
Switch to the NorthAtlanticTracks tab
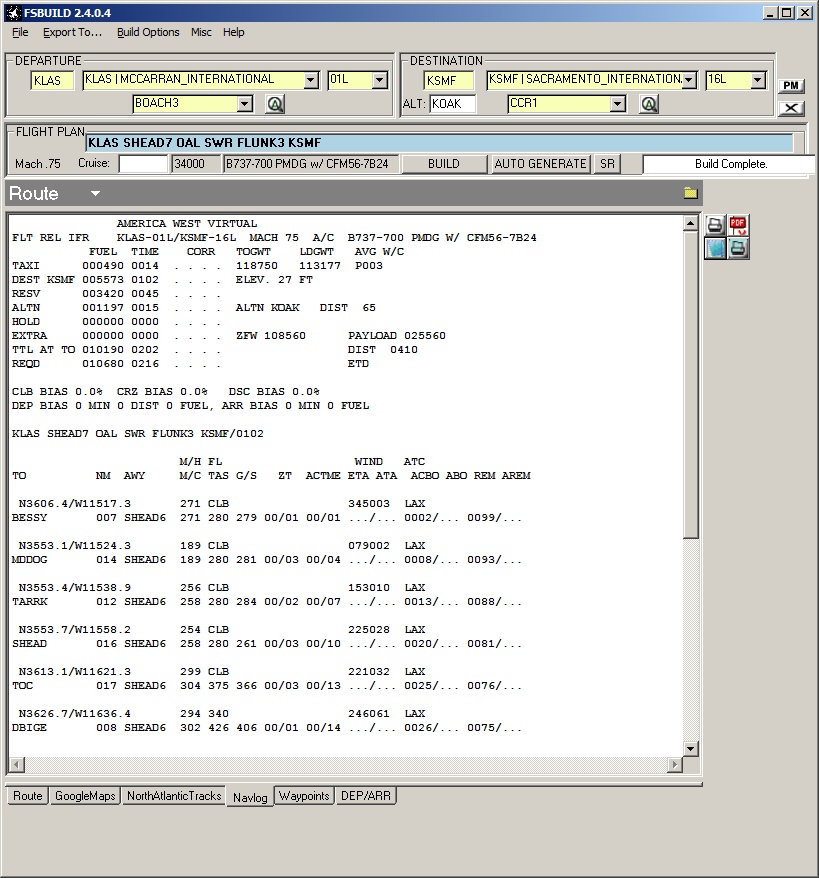pos(174,796)
